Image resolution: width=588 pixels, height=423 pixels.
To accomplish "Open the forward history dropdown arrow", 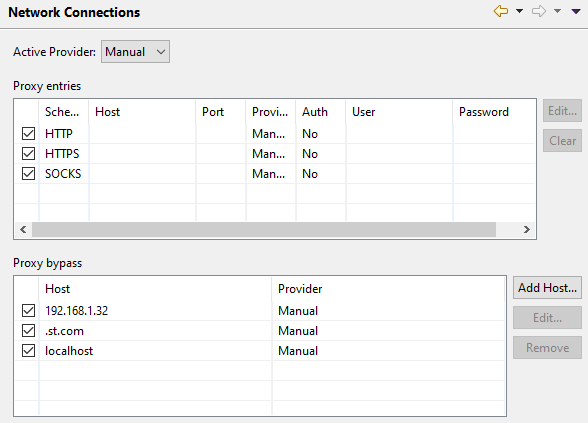I will [558, 11].
